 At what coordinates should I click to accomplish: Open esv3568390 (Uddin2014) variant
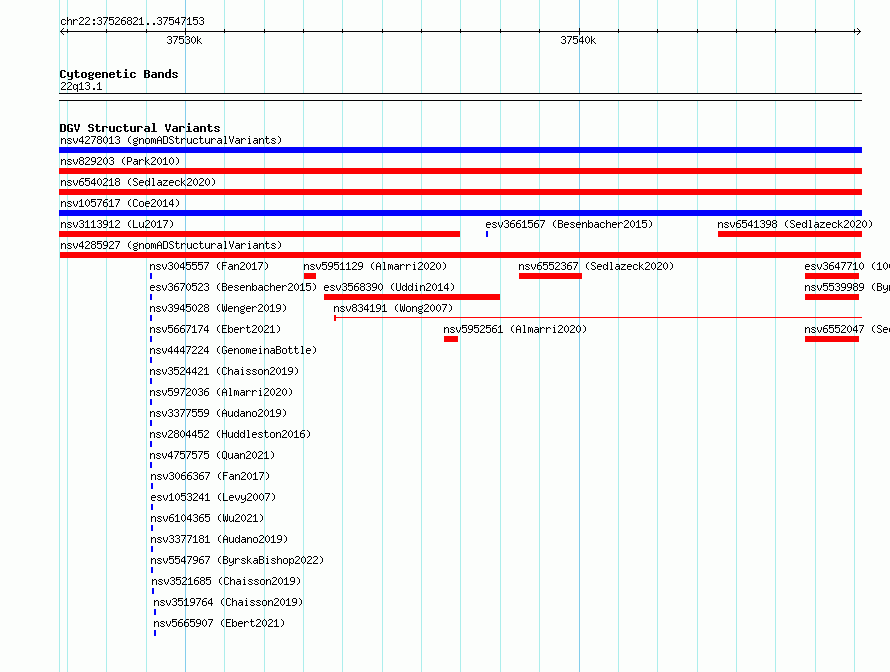tap(389, 287)
